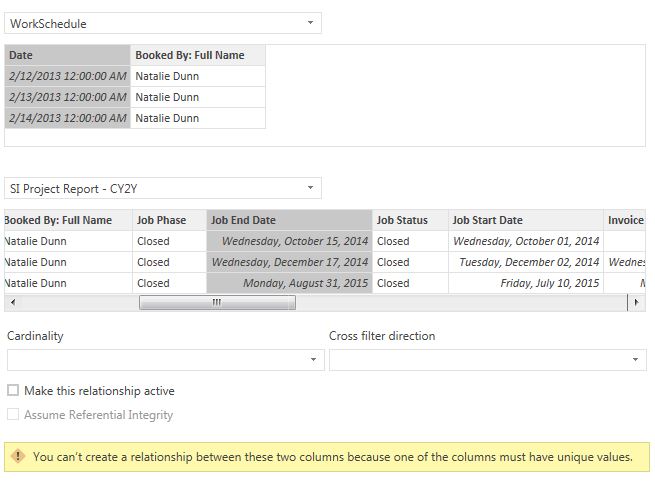The image size is (655, 486).
Task: Open the SI Project Report - CY2Y dropdown
Action: [163, 188]
